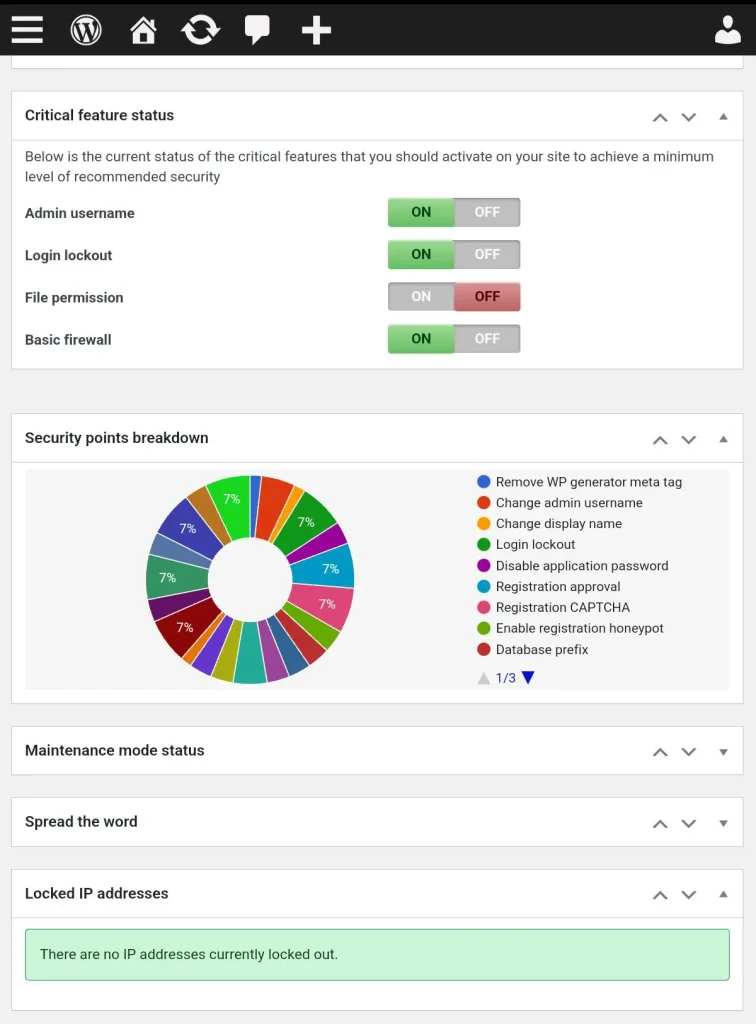The height and width of the screenshot is (1024, 756).
Task: Toggle the Basic firewall switch
Action: 454,339
